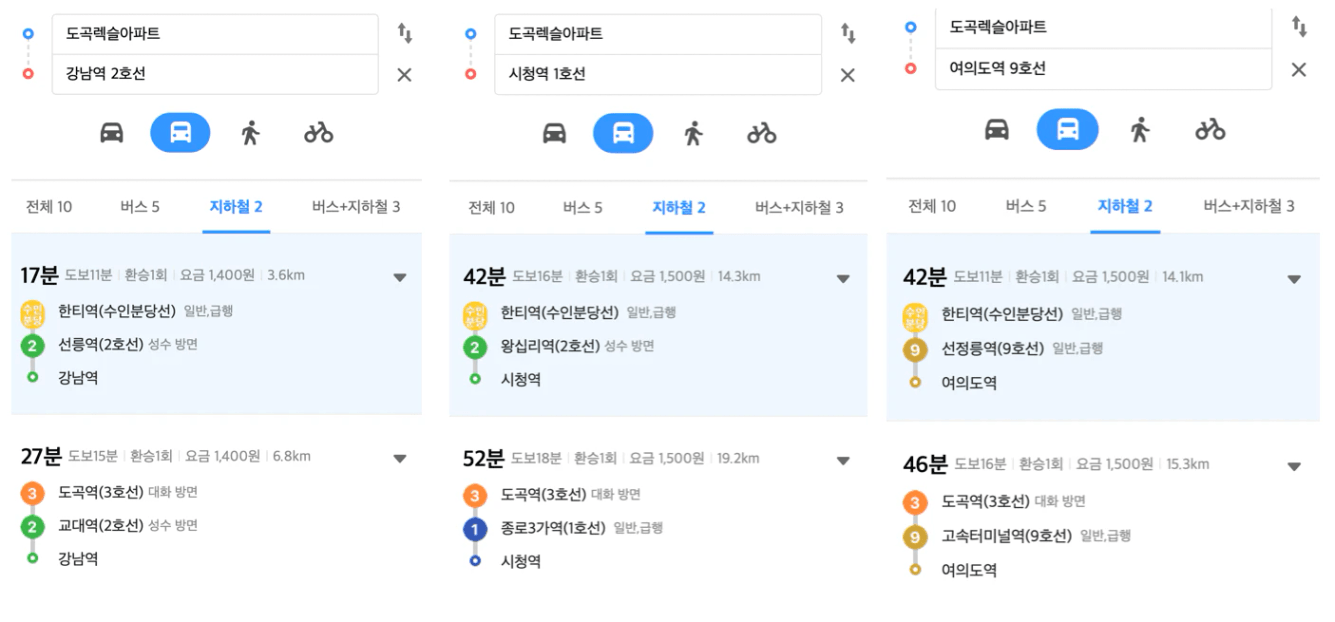Expand the 52분 route via 종로3가역

(x=843, y=461)
